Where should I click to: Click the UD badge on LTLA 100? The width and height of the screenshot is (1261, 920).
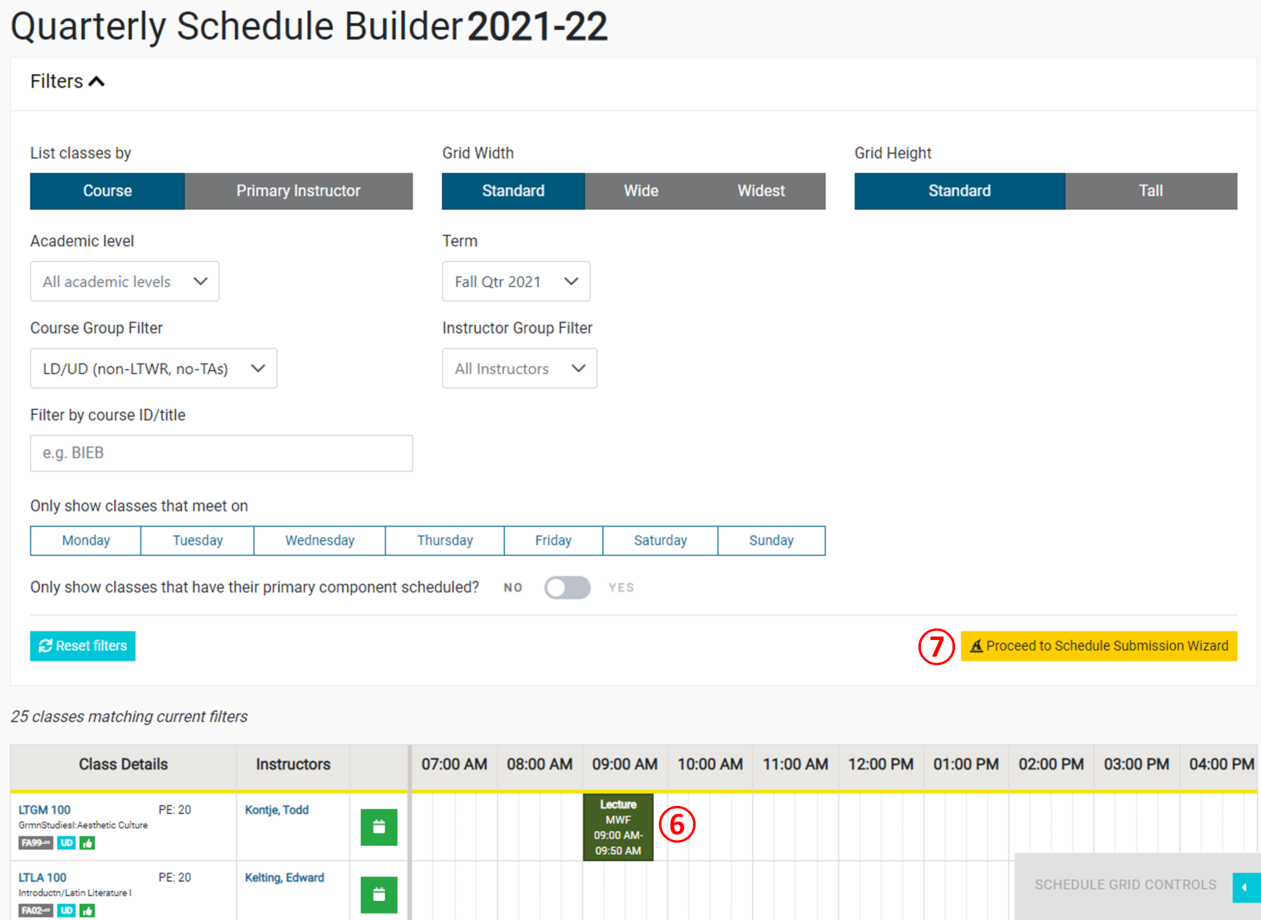coord(66,911)
